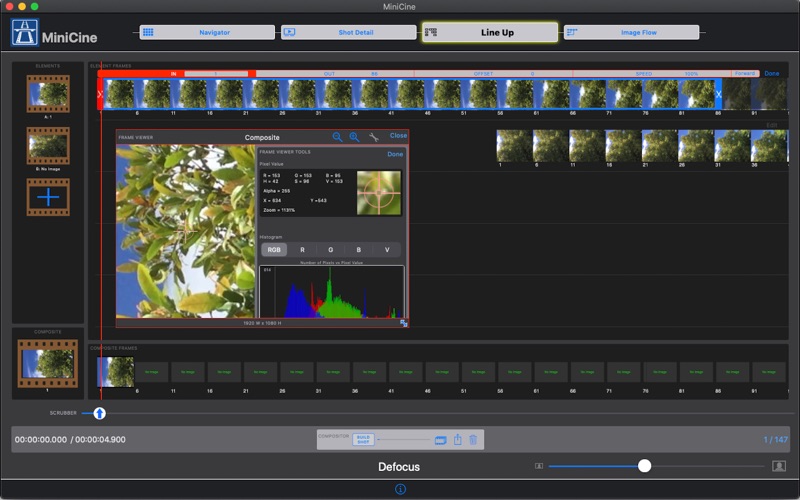Screen dimensions: 800x500
Task: Show the V channel histogram
Action: (x=387, y=249)
